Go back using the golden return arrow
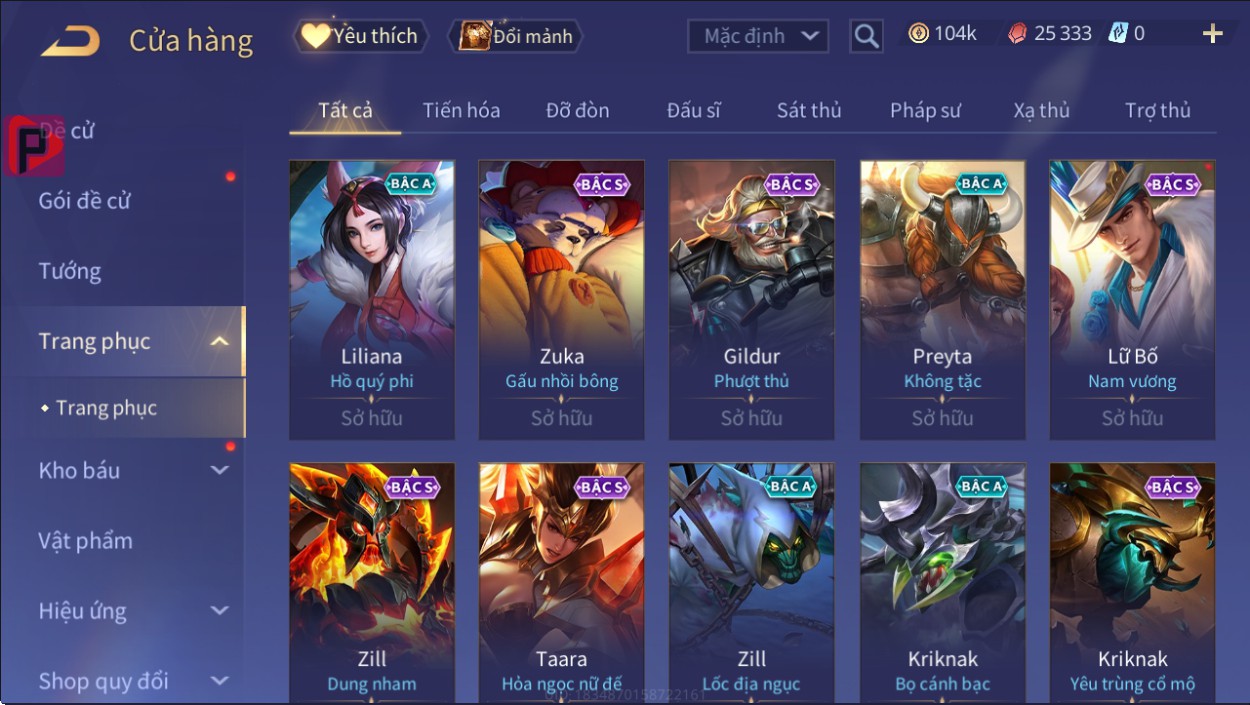 pos(70,41)
